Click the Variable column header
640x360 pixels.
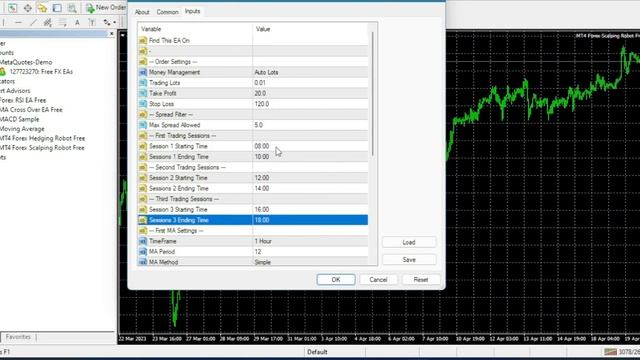[x=195, y=29]
